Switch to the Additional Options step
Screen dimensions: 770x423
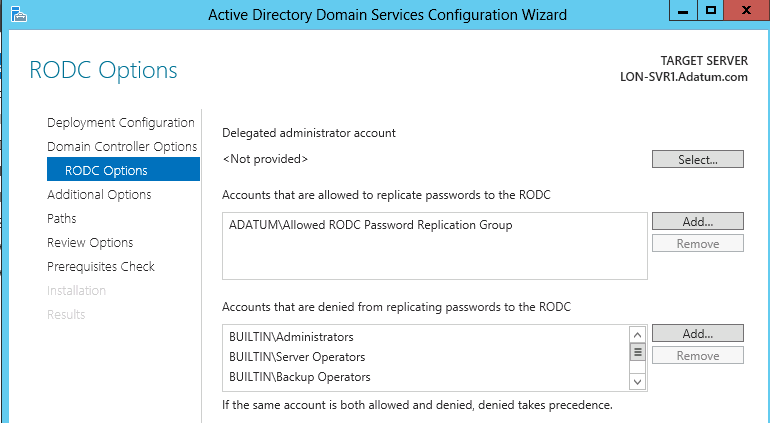[99, 195]
